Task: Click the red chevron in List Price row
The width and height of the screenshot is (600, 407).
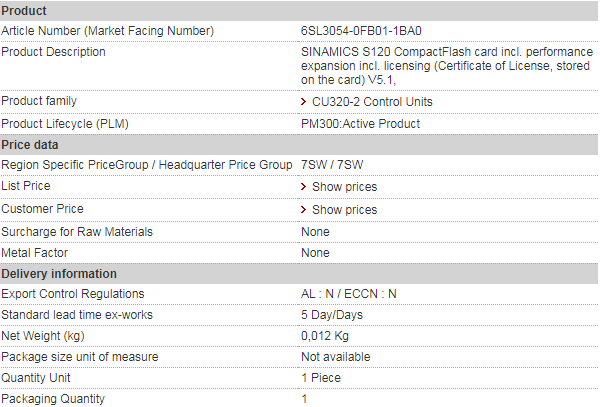Action: click(x=303, y=187)
